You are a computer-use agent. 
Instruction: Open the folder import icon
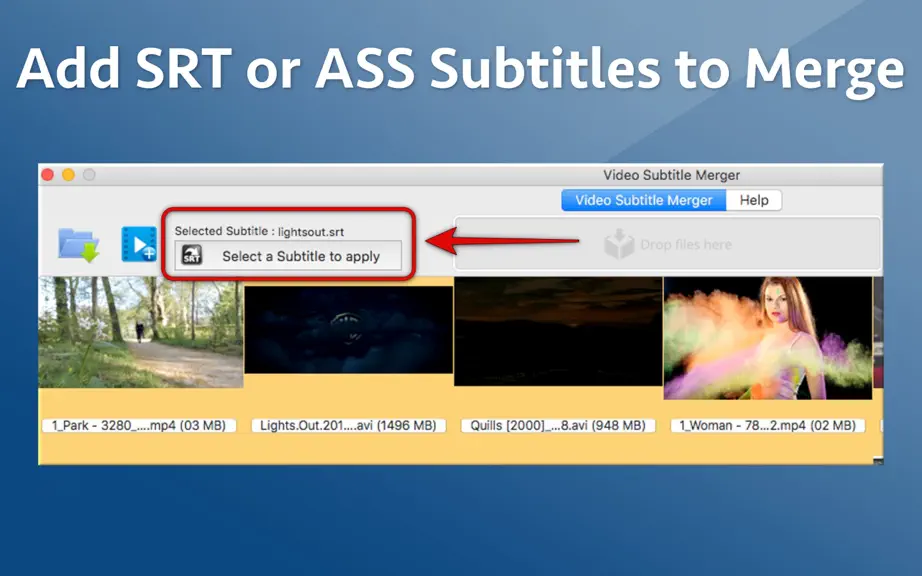78,245
